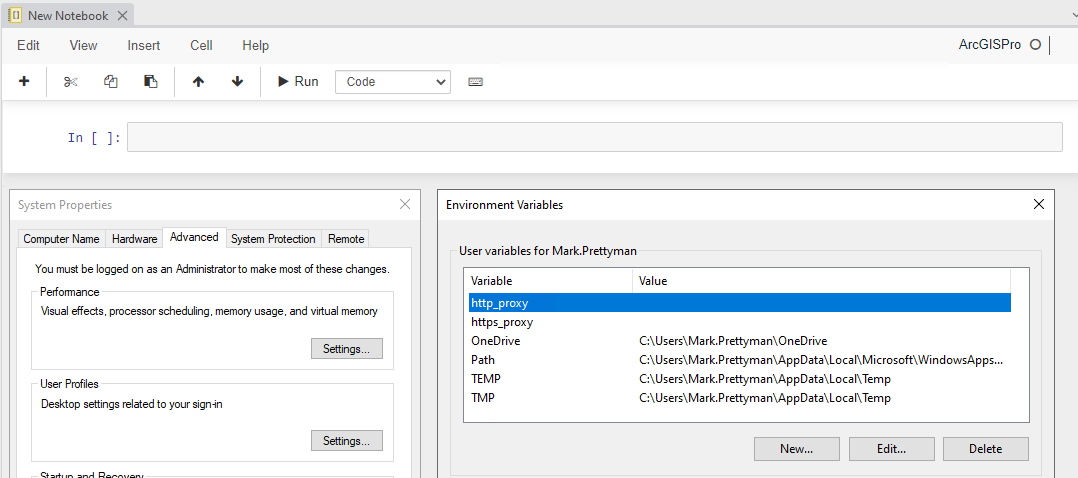Insert a new cell with plus icon
The width and height of the screenshot is (1078, 478).
24,81
